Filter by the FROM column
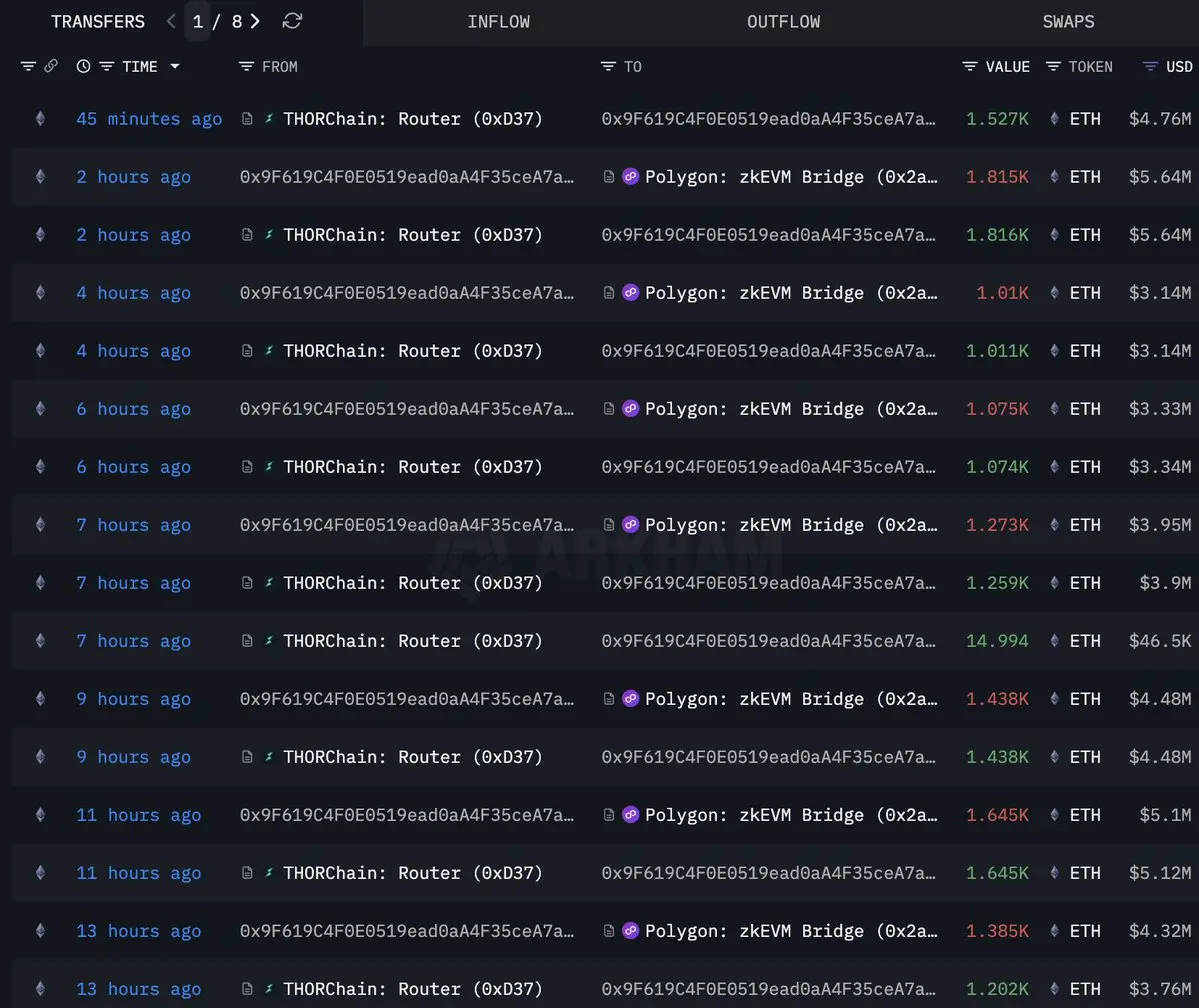1199x1008 pixels. point(246,67)
